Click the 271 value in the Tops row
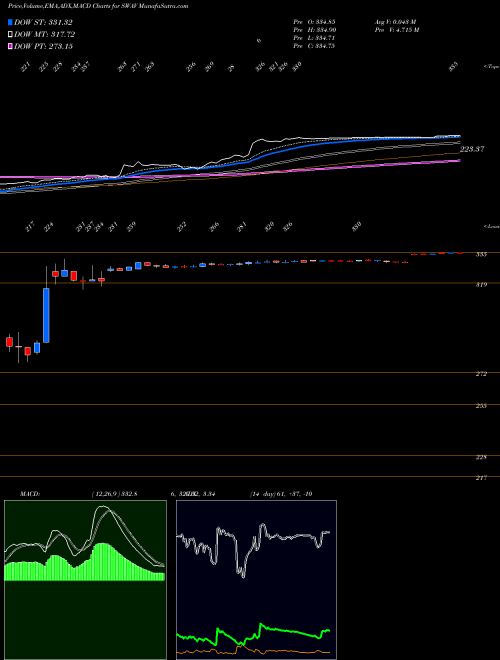This screenshot has height=660, width=500. (136, 67)
